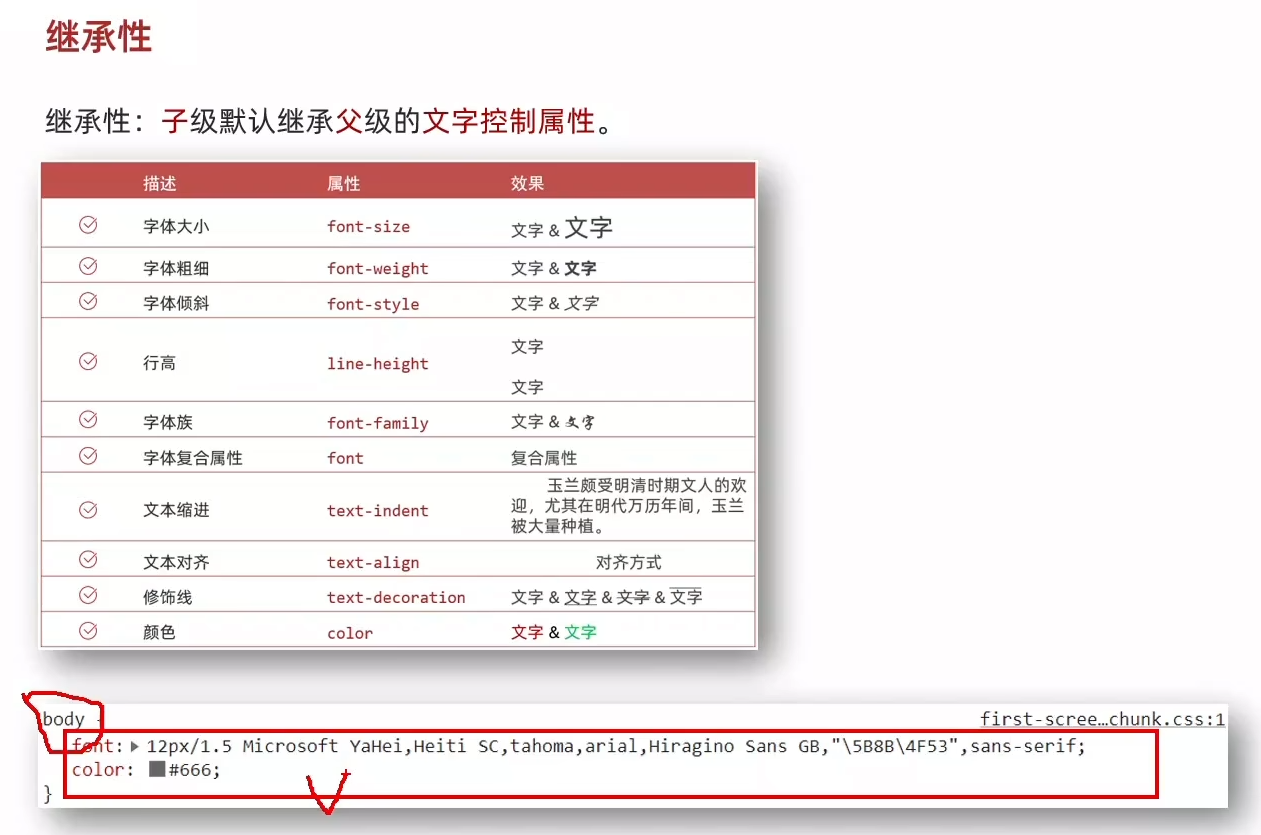Click the font property name in the body rule

coord(94,746)
